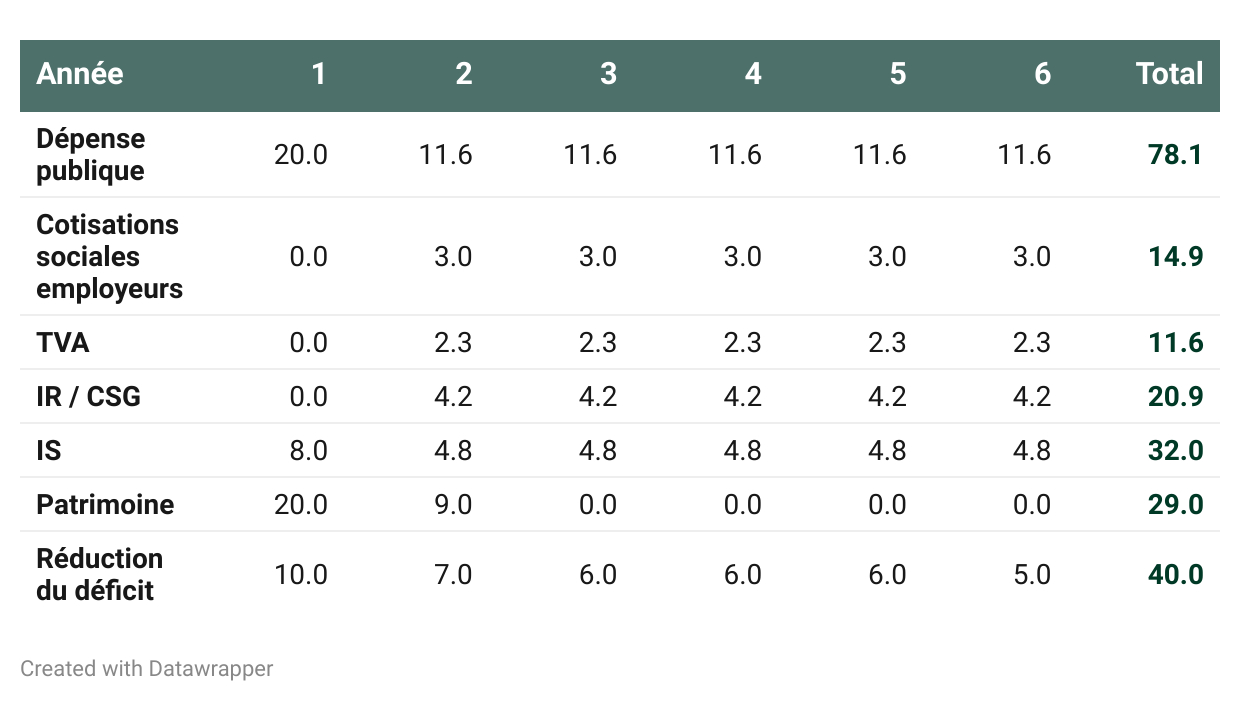Select Réduction du déficit year 6 value 5.0
The image size is (1240, 702).
1032,575
